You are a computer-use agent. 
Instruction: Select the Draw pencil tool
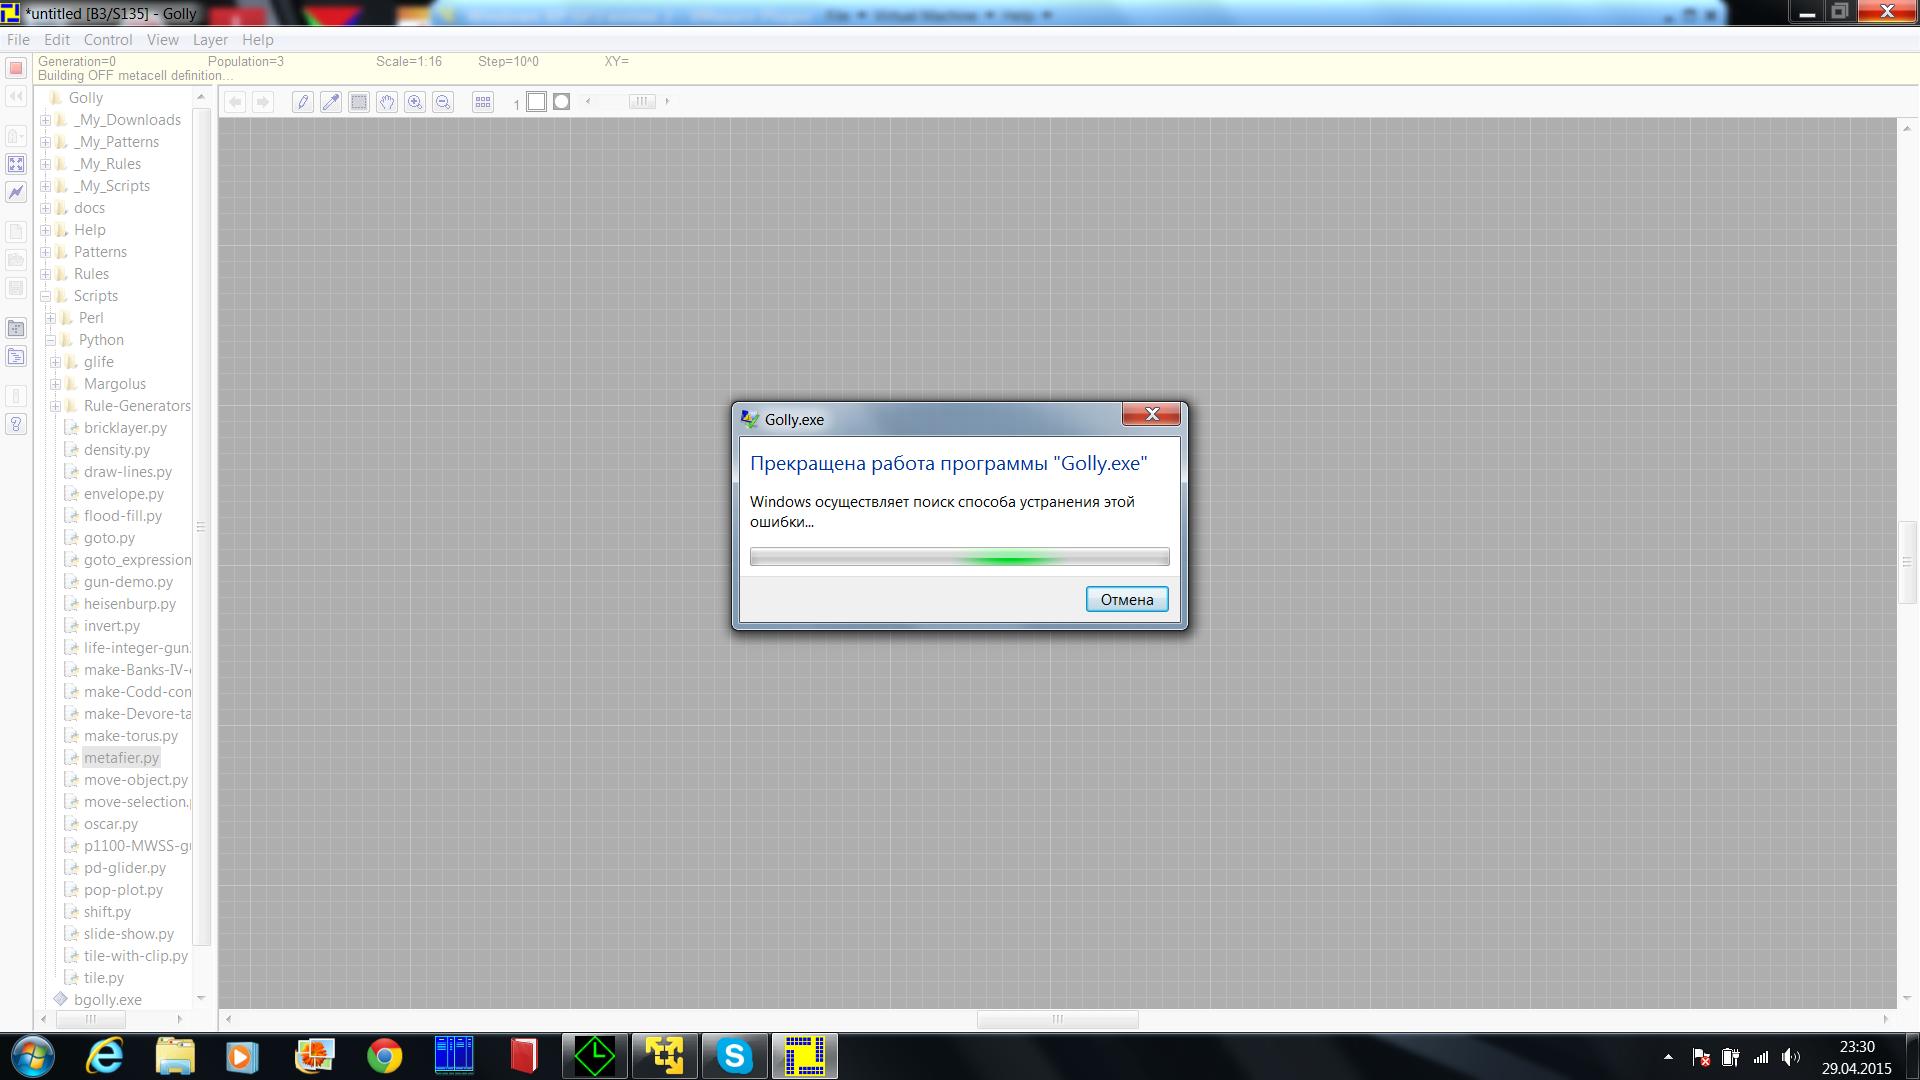tap(302, 102)
